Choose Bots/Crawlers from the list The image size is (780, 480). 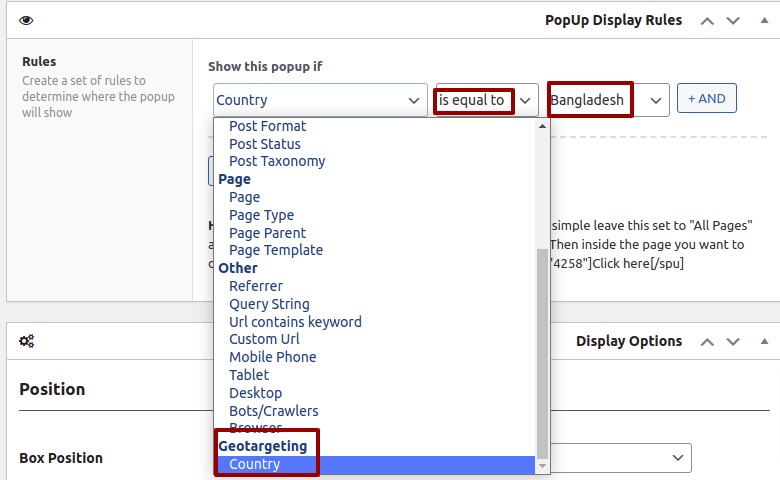coord(274,411)
